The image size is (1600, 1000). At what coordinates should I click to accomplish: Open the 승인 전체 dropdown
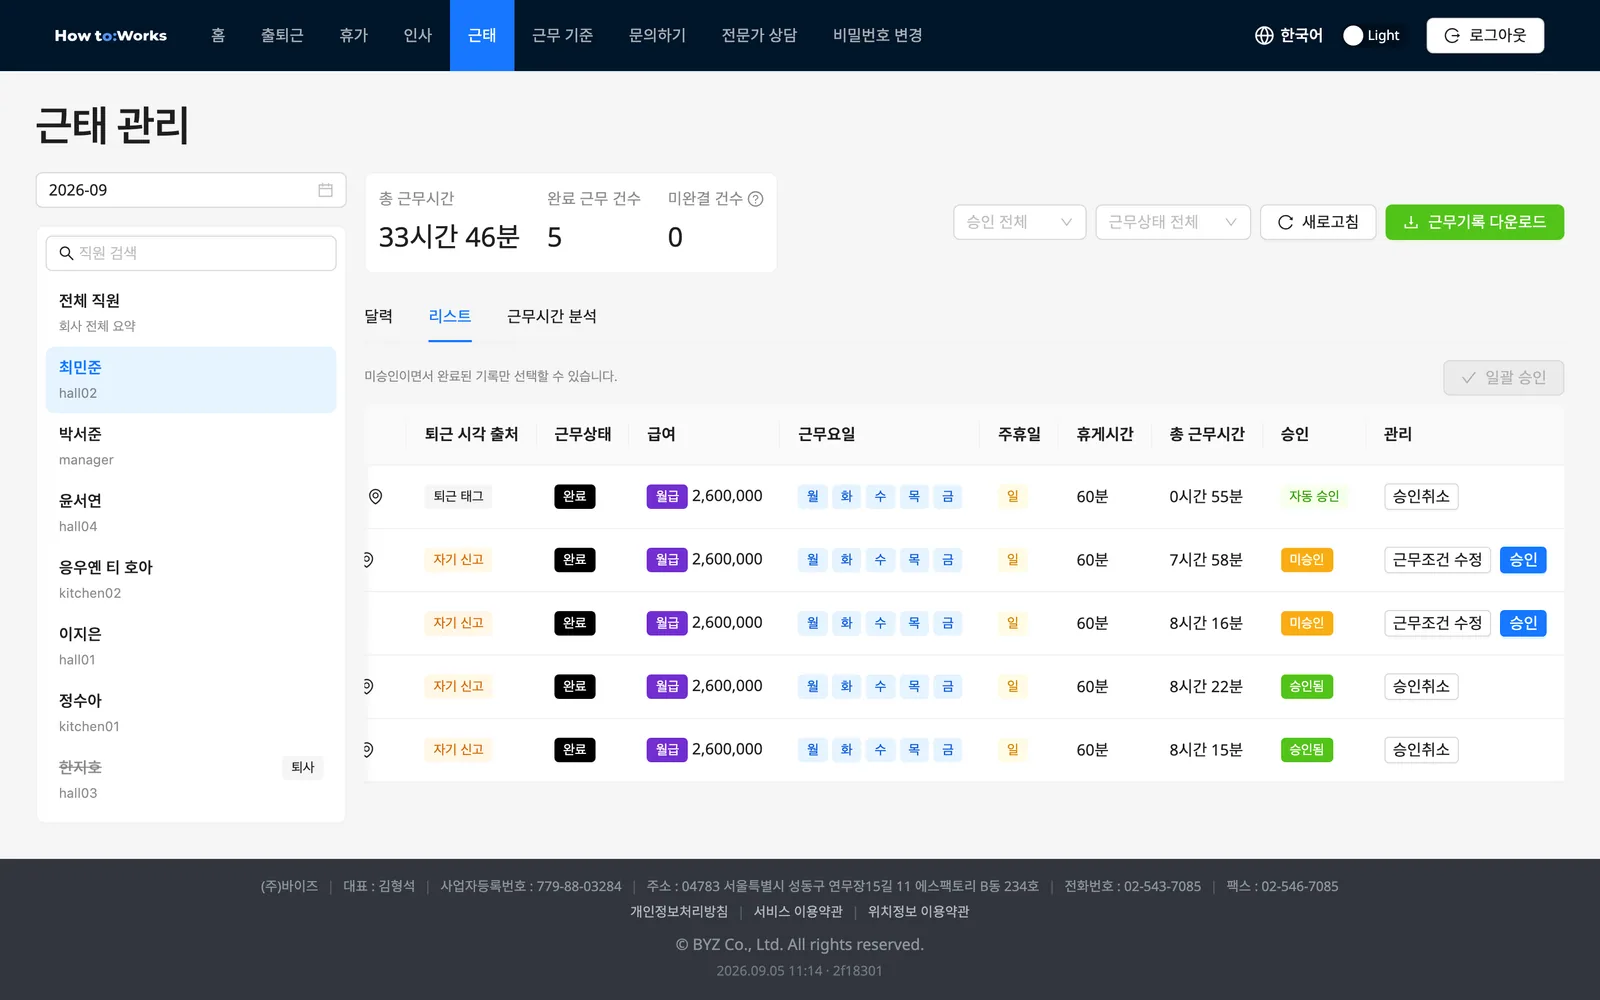pyautogui.click(x=1019, y=222)
